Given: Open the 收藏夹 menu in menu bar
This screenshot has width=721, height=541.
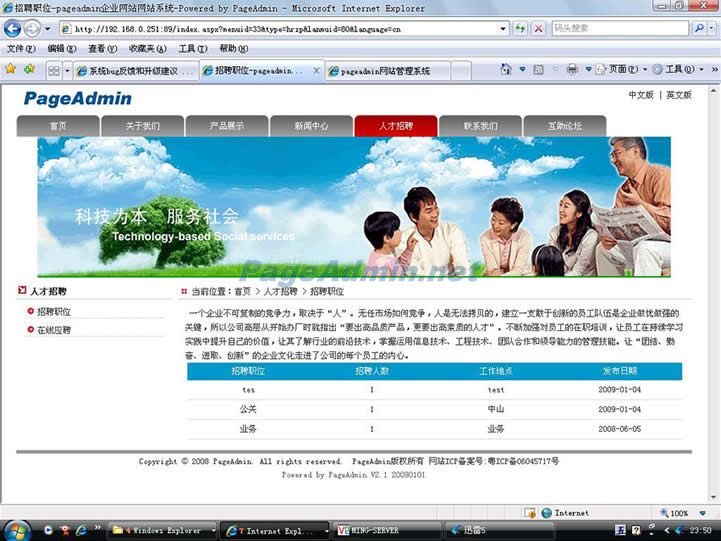Looking at the screenshot, I should [147, 48].
